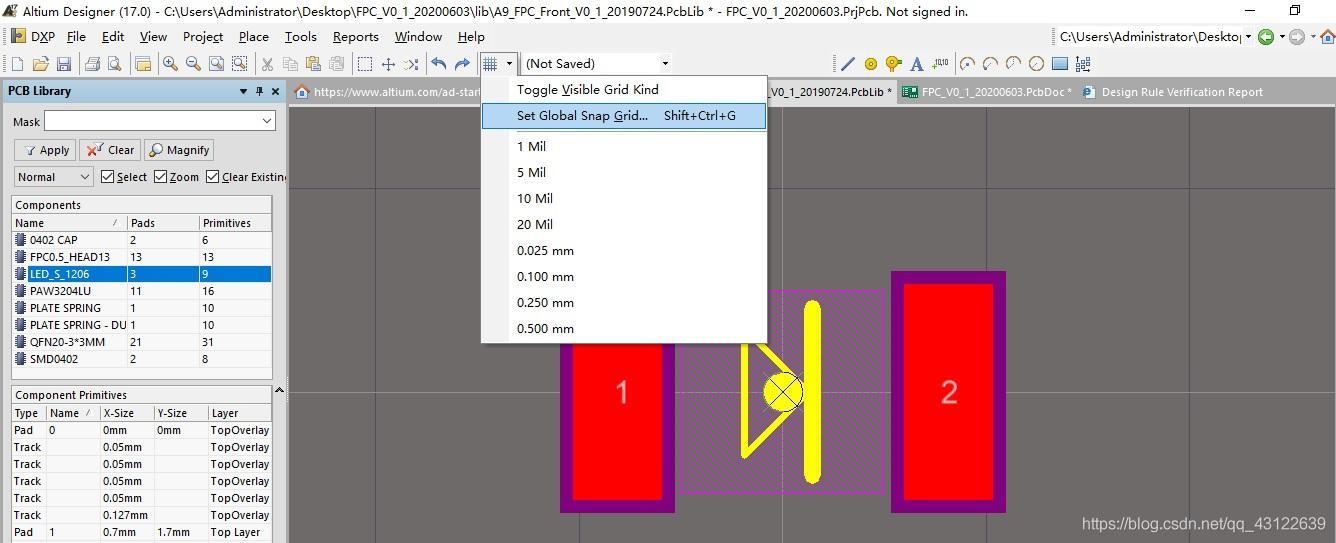Select the QFN20-3*3MM component row
This screenshot has width=1336, height=543.
click(141, 342)
